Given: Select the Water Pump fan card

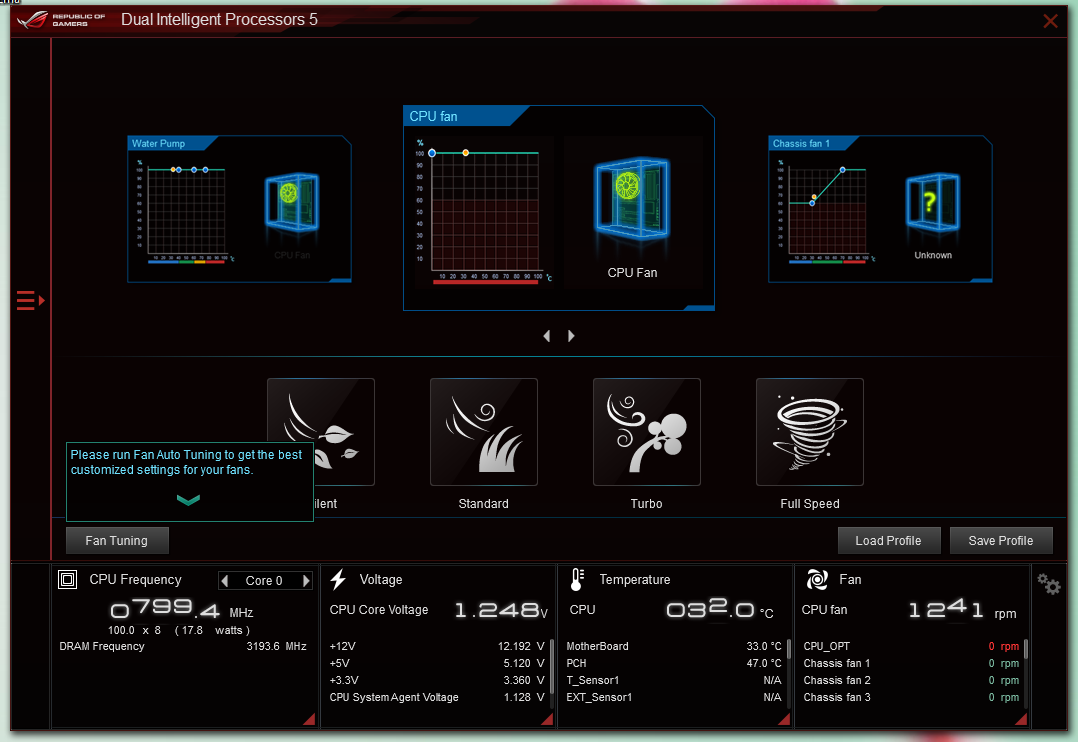Looking at the screenshot, I should (x=239, y=209).
